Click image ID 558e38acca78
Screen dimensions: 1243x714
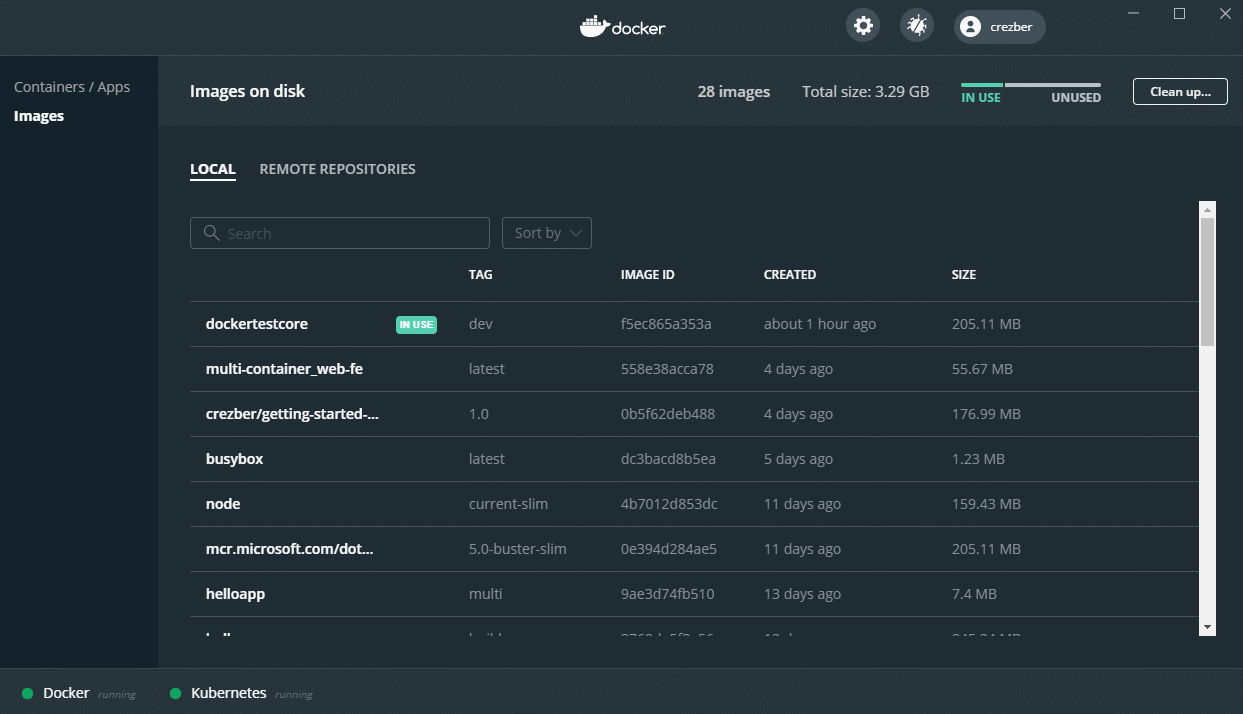pos(667,369)
